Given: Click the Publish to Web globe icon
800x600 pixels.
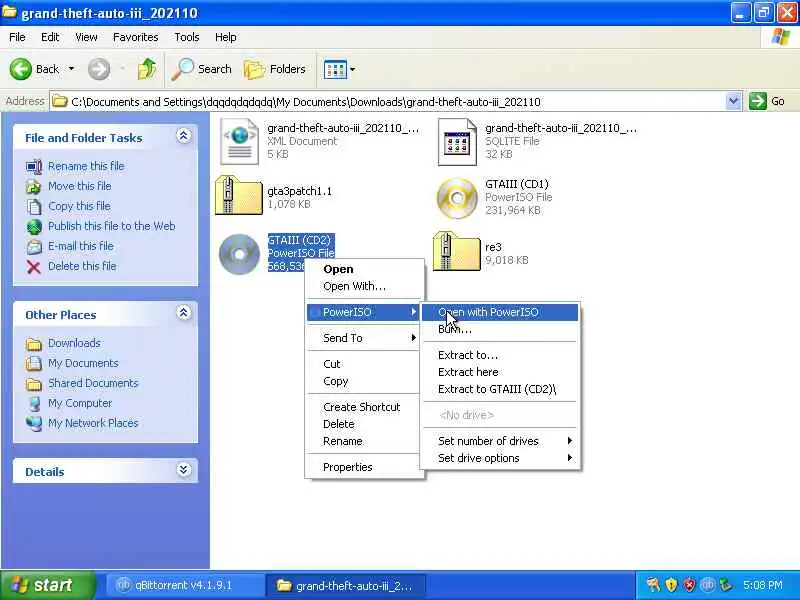Looking at the screenshot, I should [x=34, y=227].
